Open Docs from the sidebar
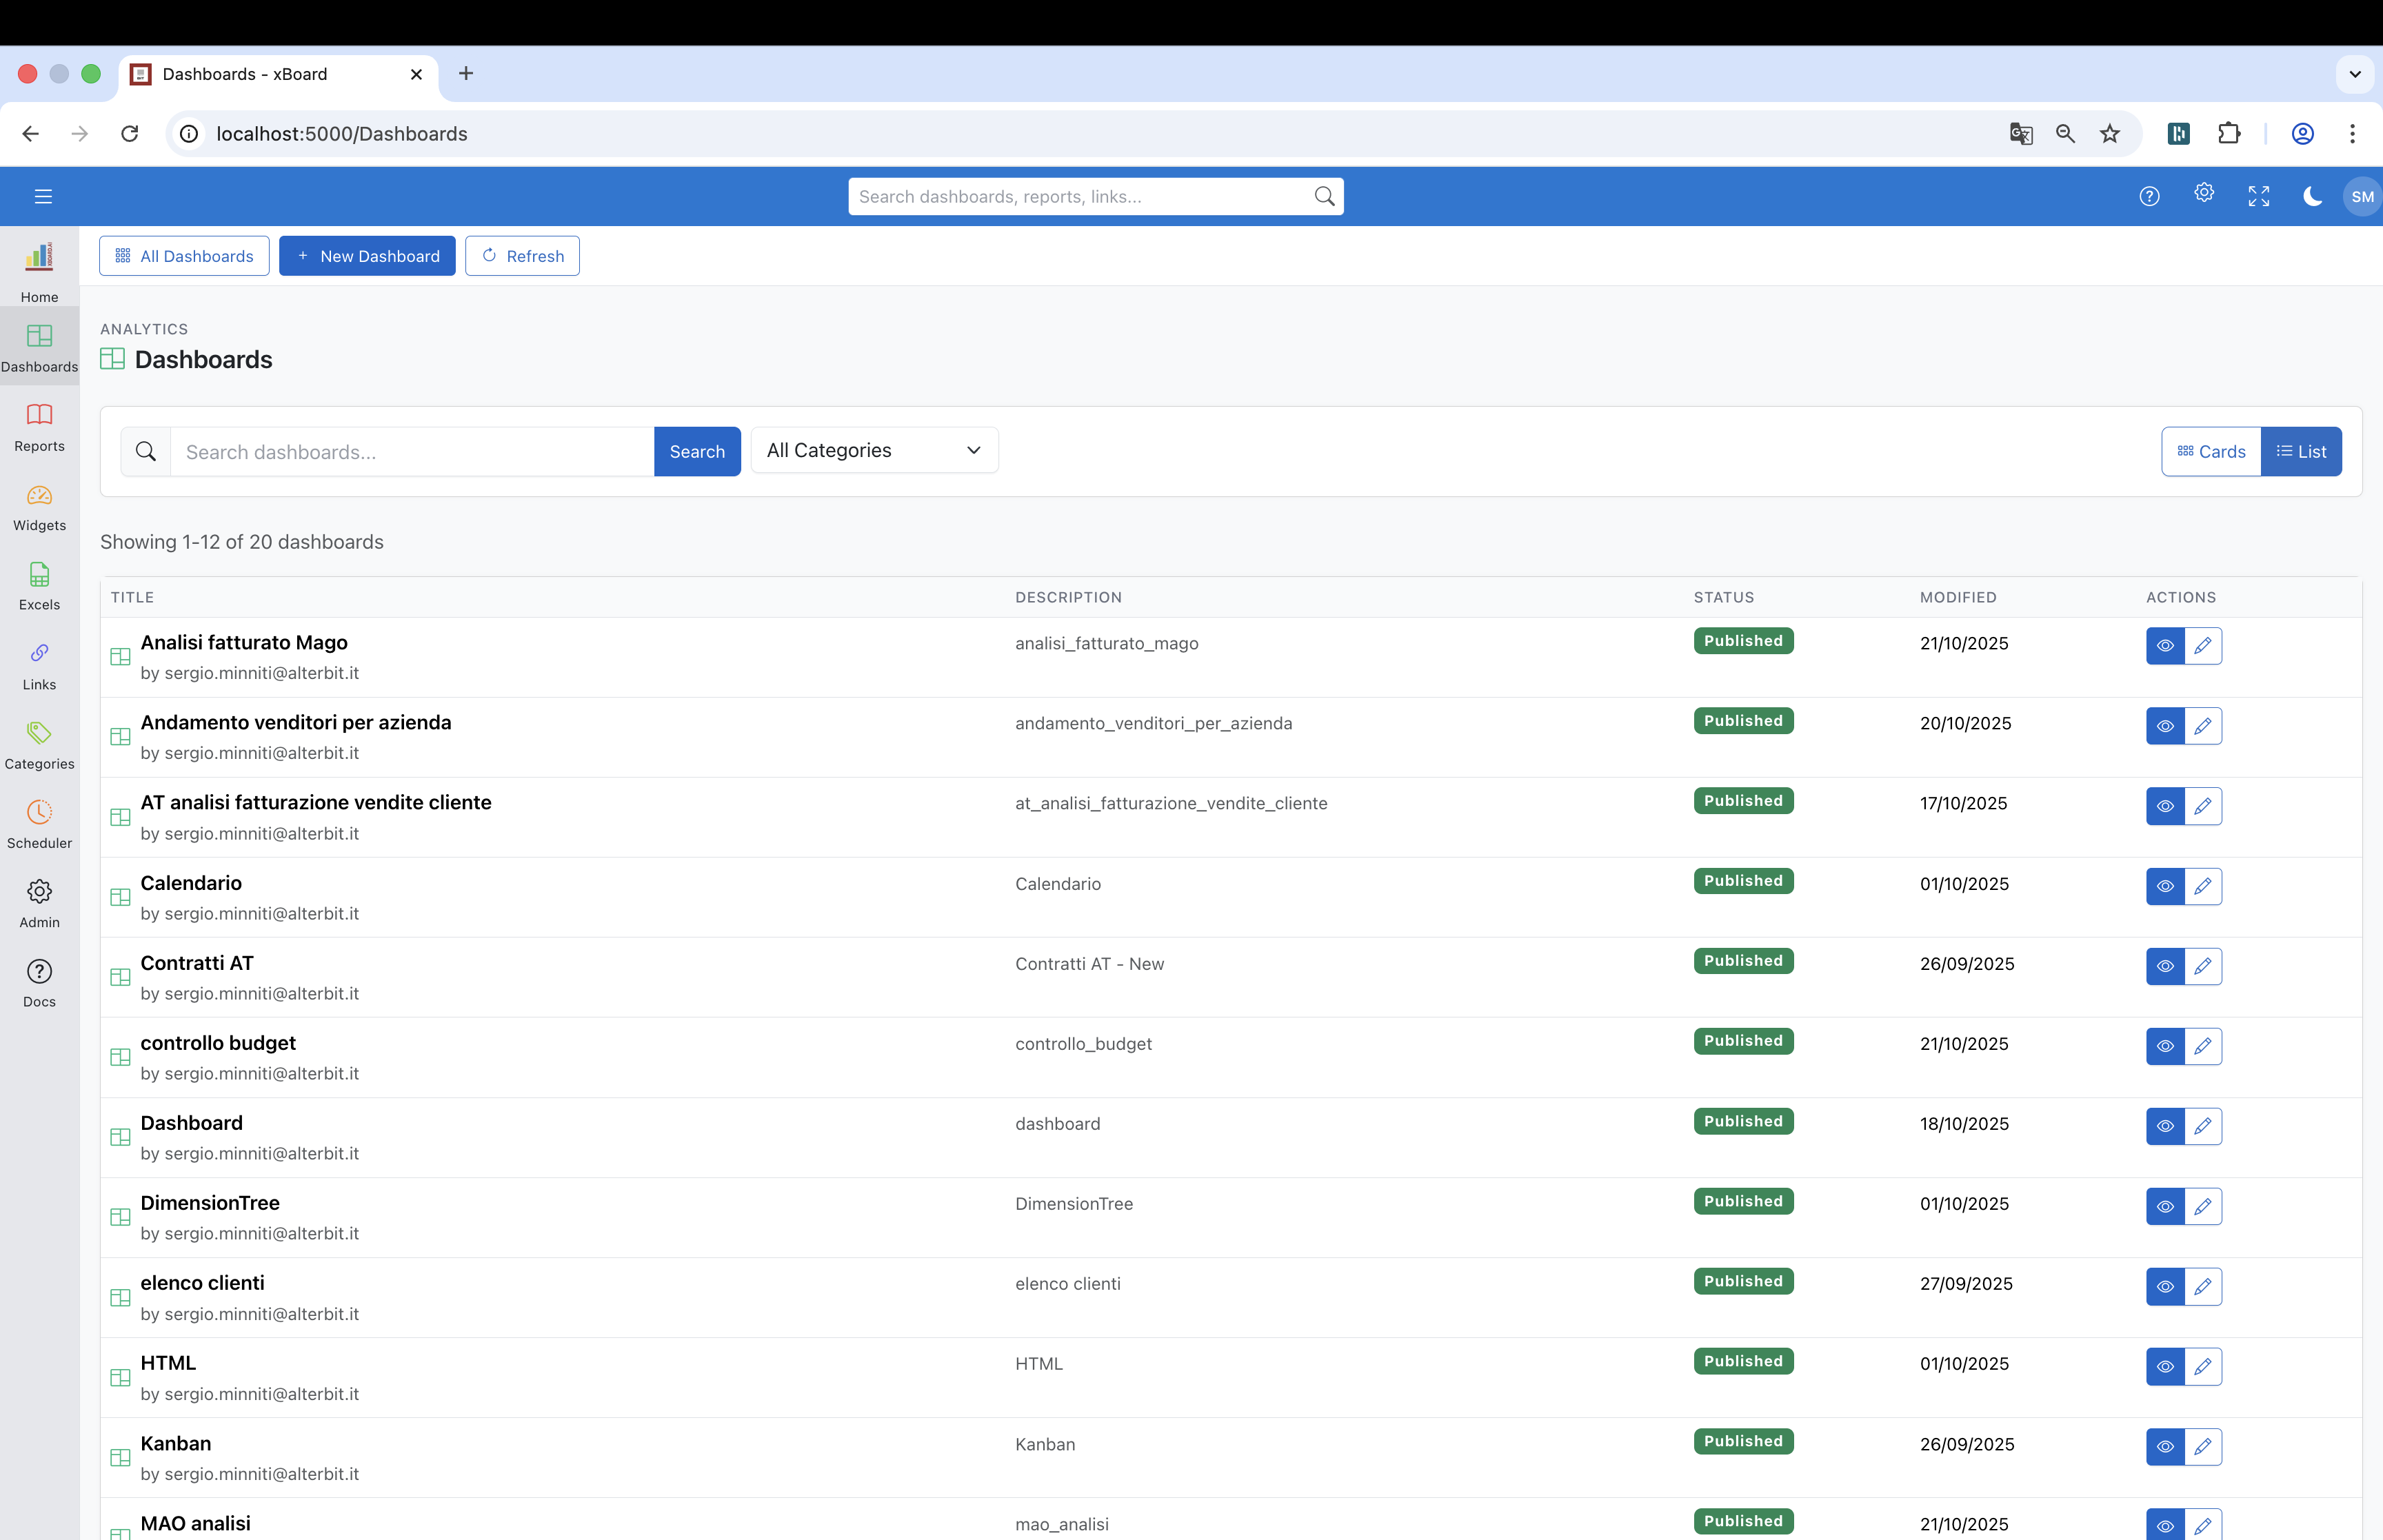 click(39, 983)
